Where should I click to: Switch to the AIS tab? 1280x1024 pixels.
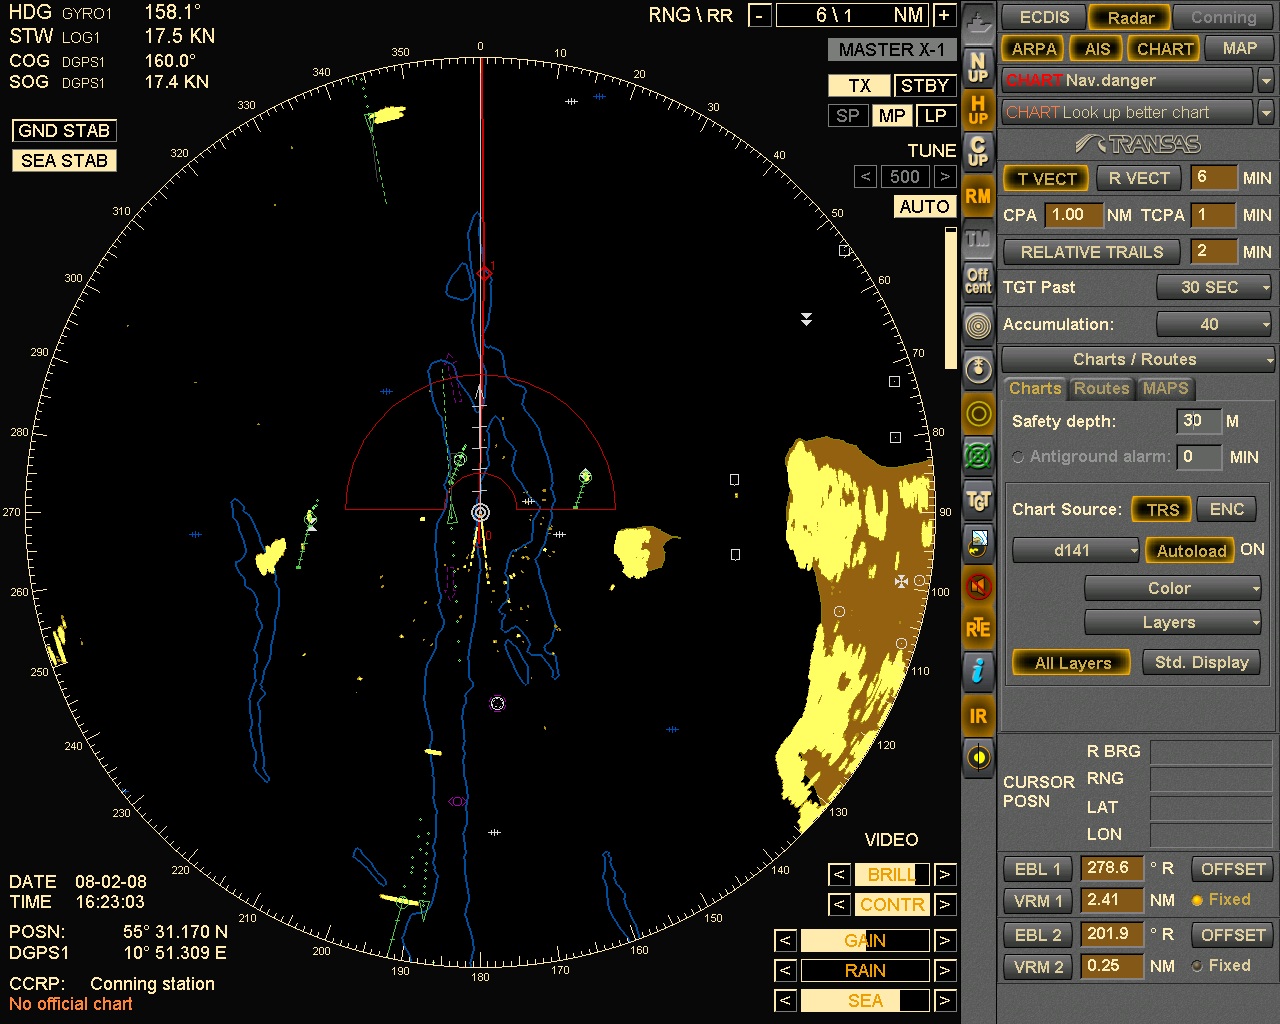coord(1095,48)
